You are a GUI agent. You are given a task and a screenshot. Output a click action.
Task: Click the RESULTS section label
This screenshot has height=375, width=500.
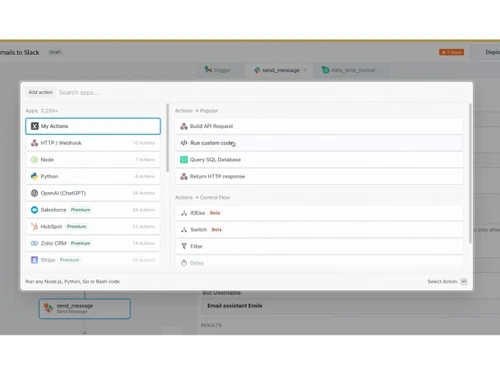[x=211, y=325]
